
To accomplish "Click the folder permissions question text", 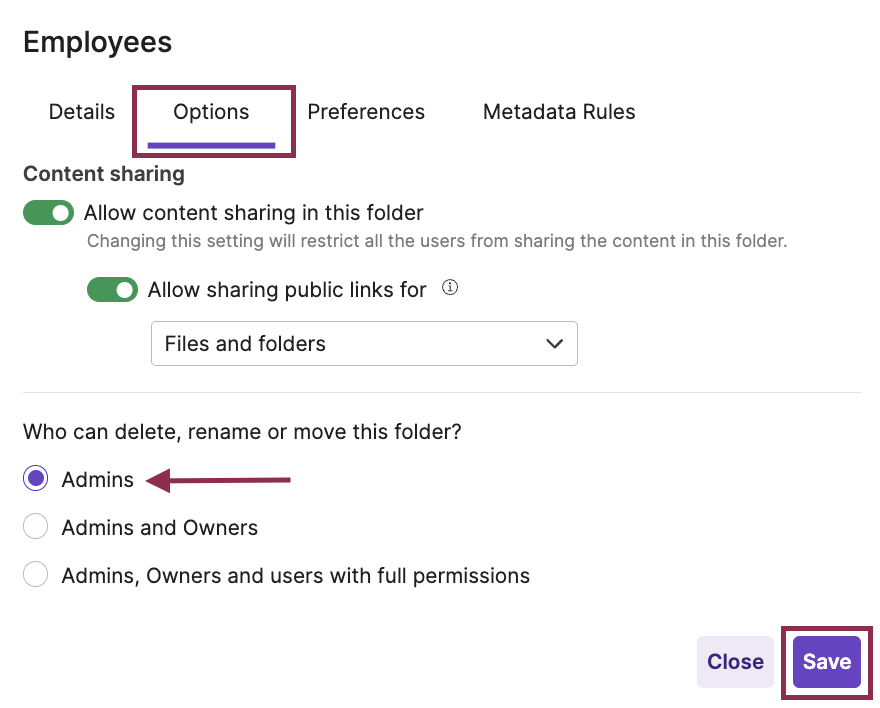I will (x=241, y=432).
